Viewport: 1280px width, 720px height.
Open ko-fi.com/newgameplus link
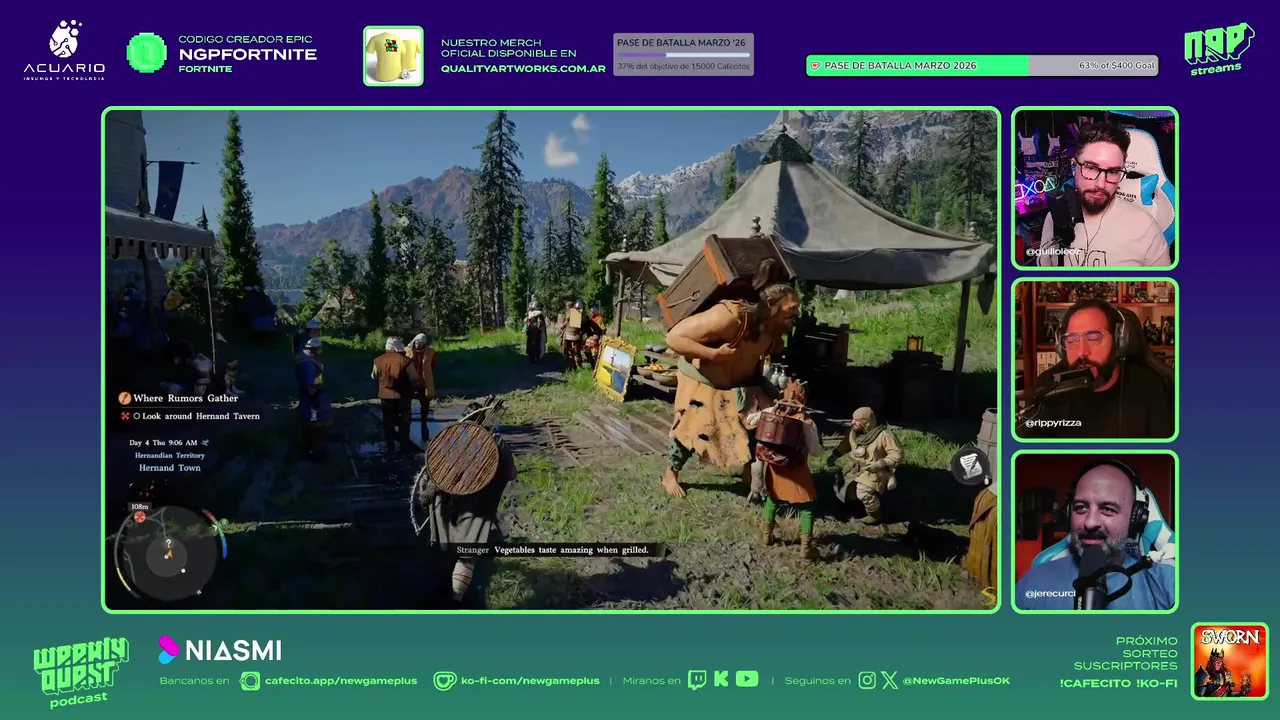tap(530, 681)
